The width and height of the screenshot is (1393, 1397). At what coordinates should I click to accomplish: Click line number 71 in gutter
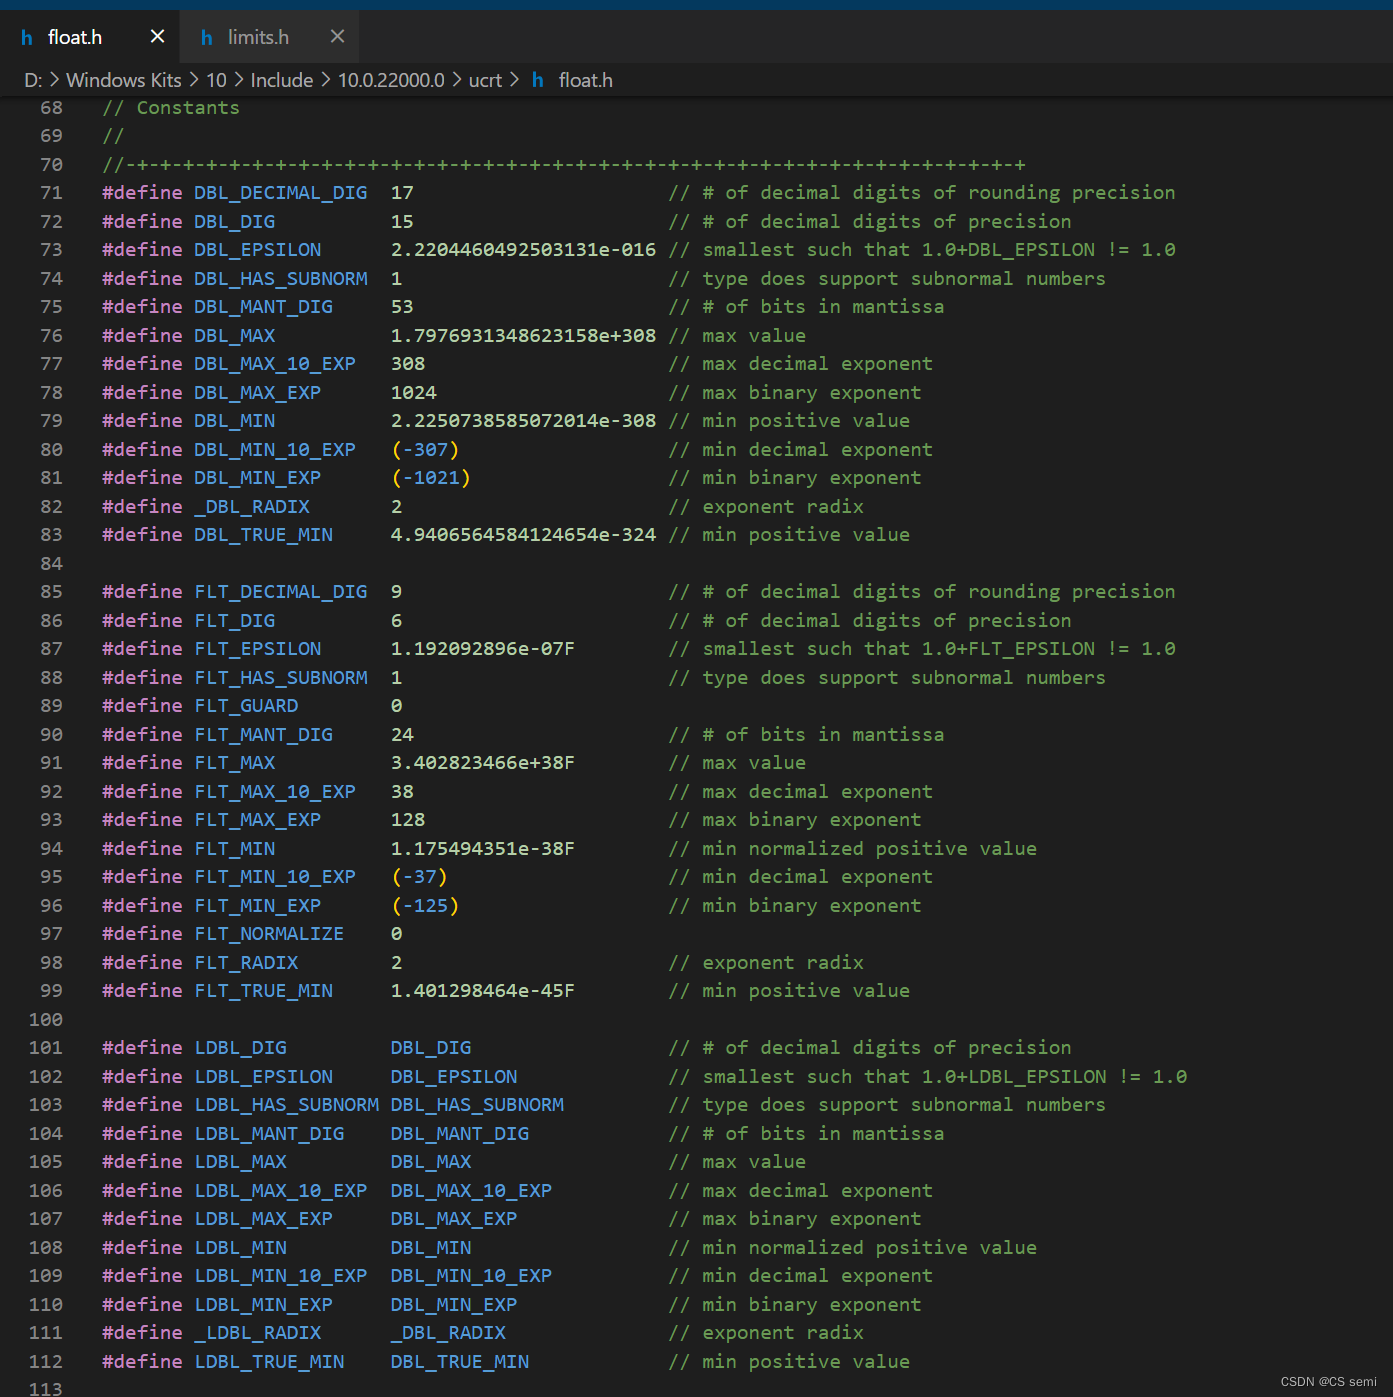point(51,193)
